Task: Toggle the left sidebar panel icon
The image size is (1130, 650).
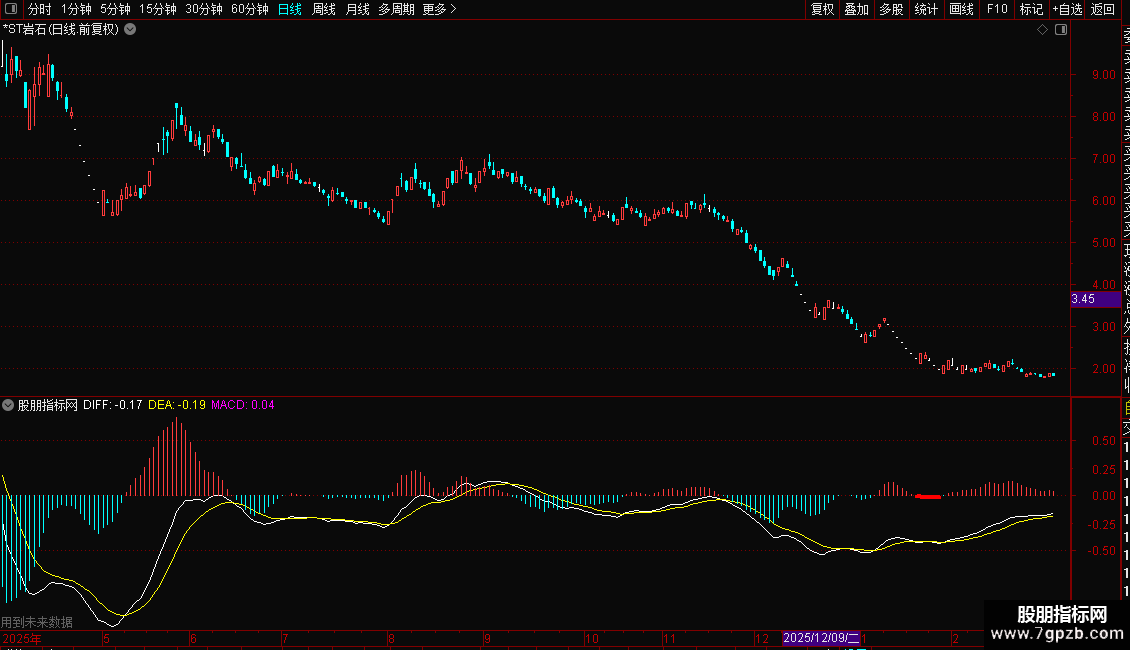Action: (11, 9)
